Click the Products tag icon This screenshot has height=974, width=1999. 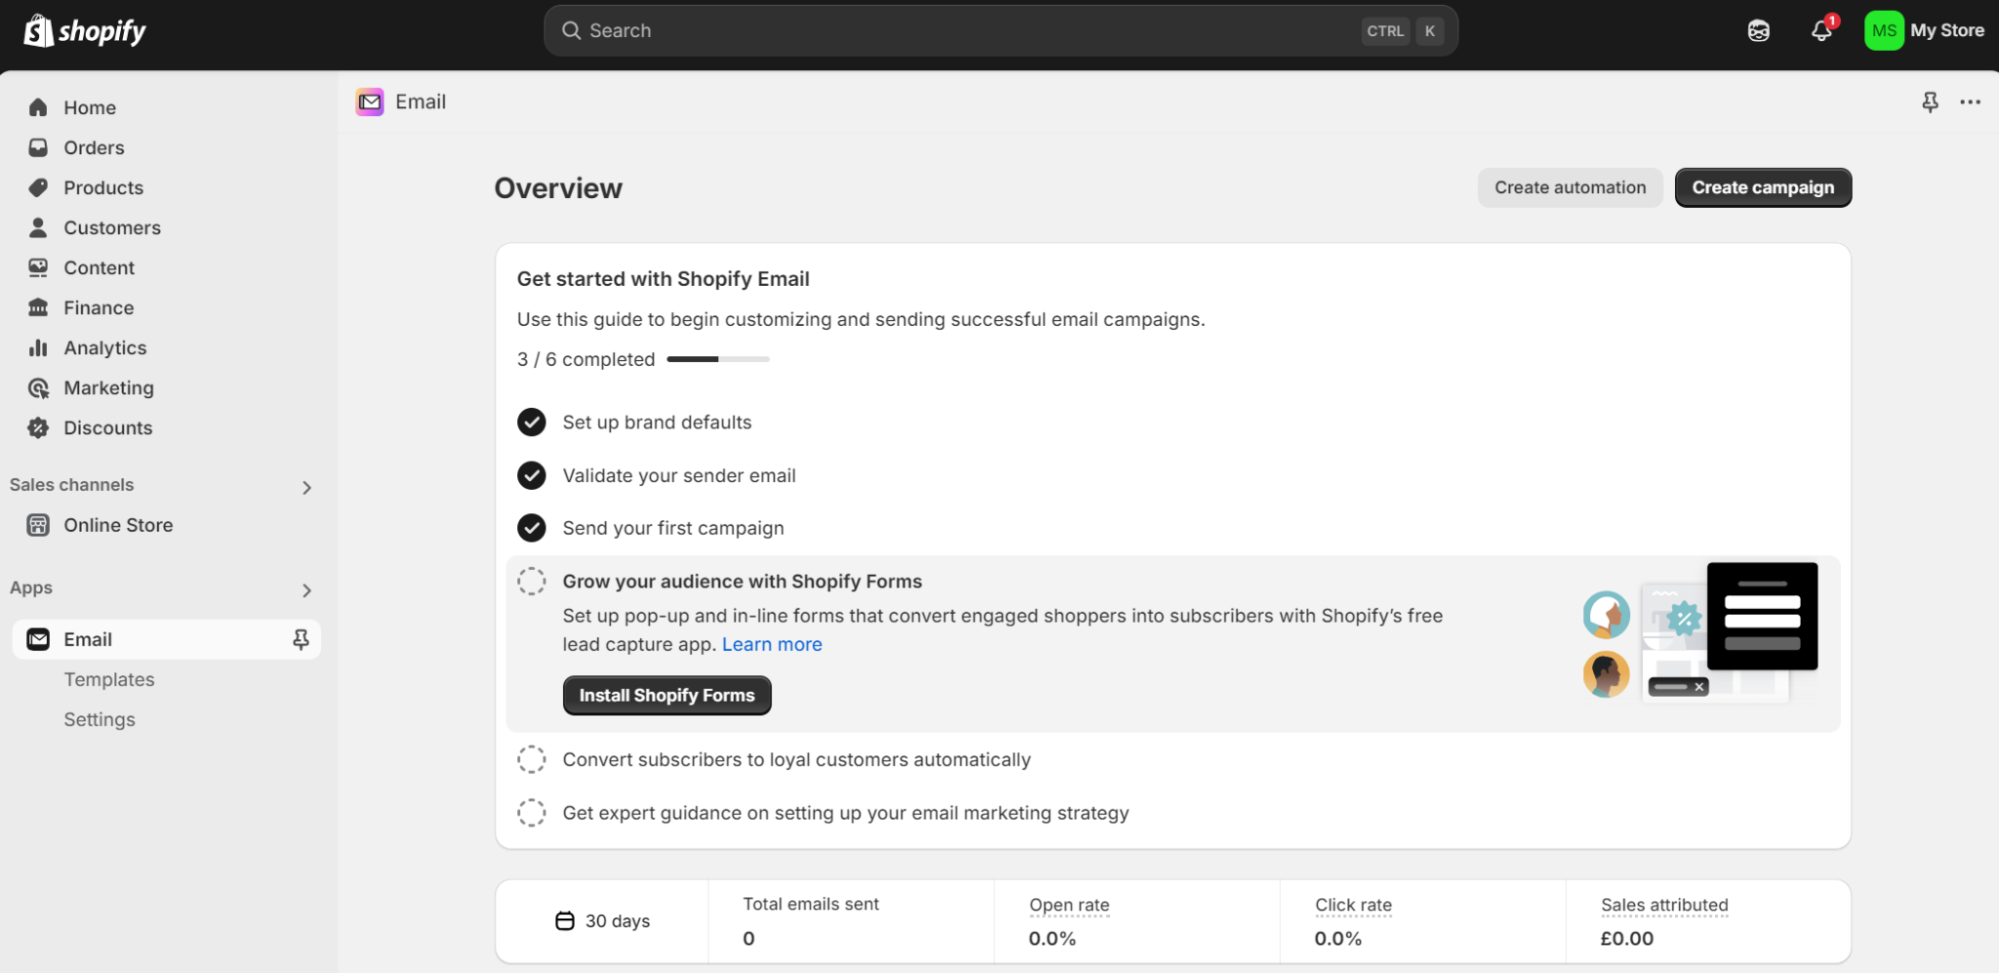pos(38,187)
